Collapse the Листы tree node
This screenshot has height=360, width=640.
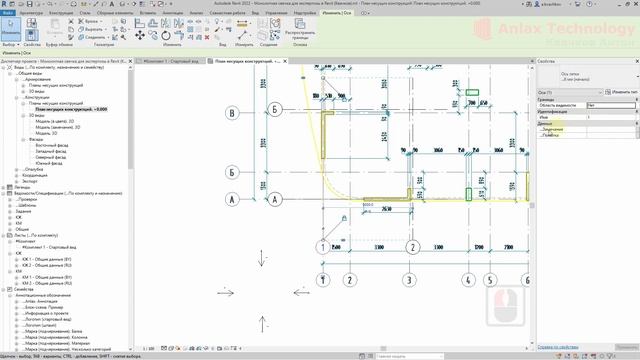pyautogui.click(x=4, y=236)
